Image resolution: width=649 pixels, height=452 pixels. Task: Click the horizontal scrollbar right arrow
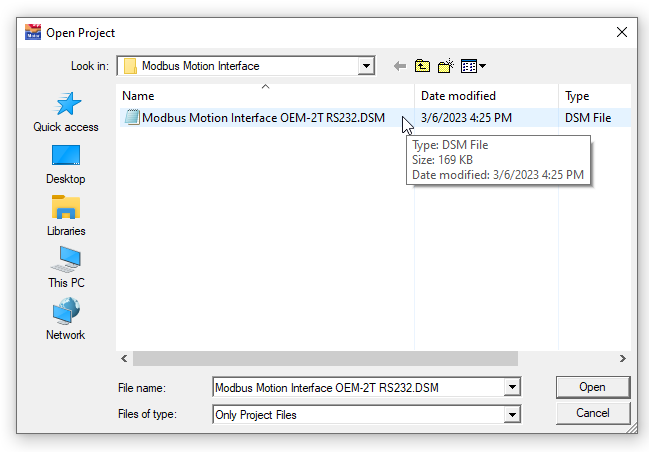coord(623,358)
